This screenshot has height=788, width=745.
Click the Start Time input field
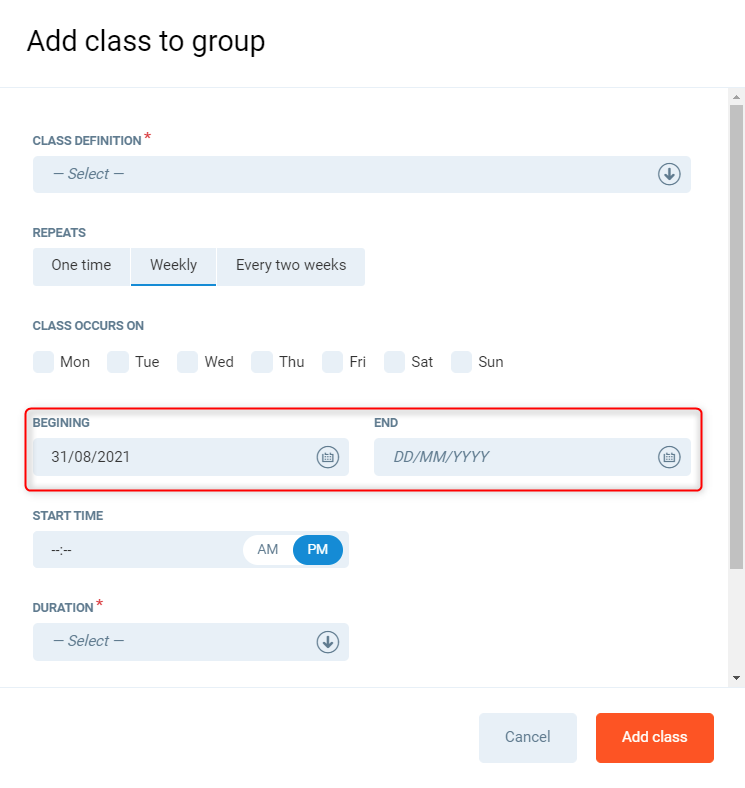tap(135, 550)
